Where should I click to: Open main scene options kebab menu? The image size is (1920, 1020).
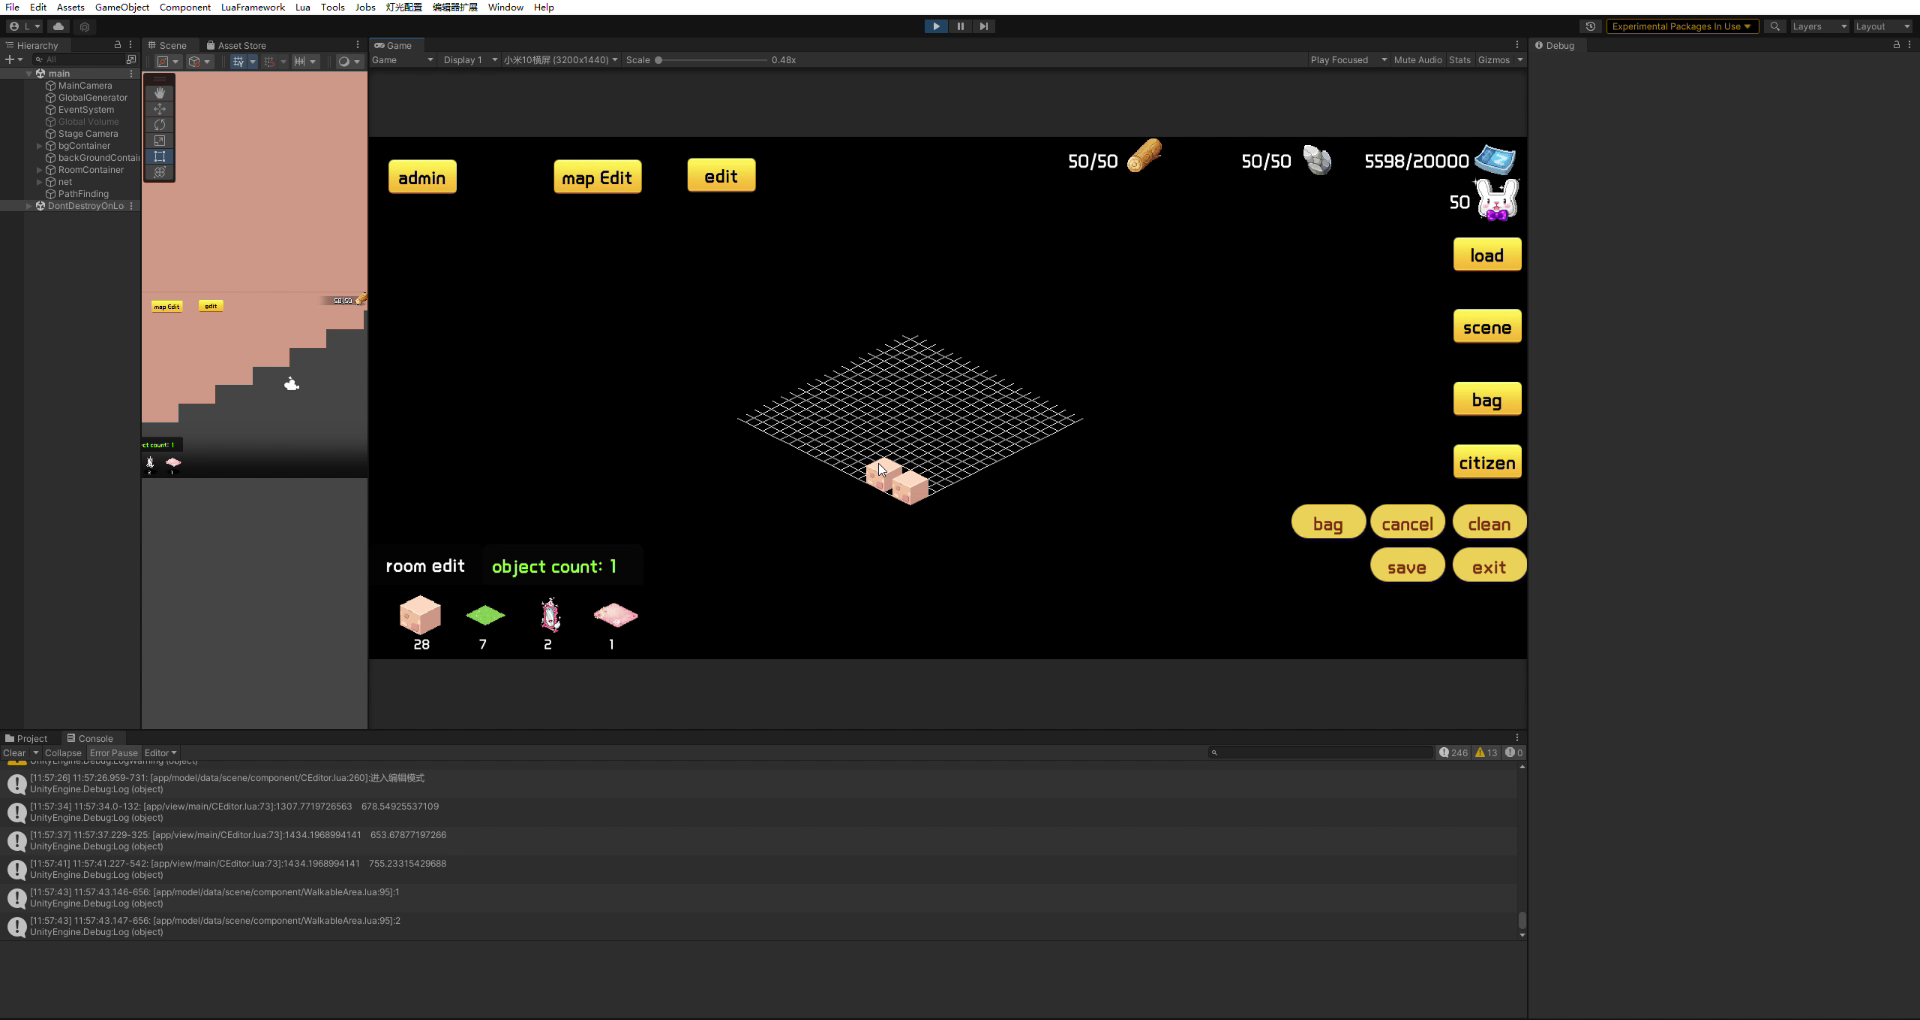pyautogui.click(x=131, y=73)
